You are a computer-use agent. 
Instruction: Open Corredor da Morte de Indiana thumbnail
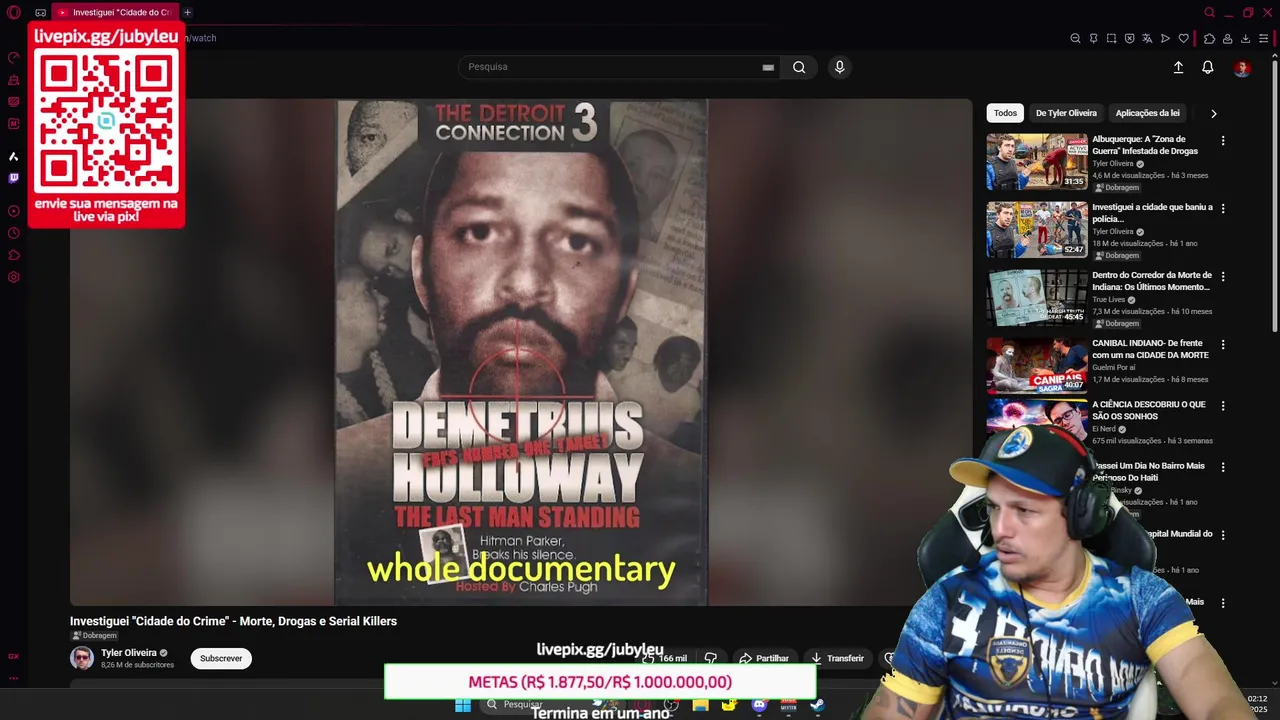click(1037, 298)
